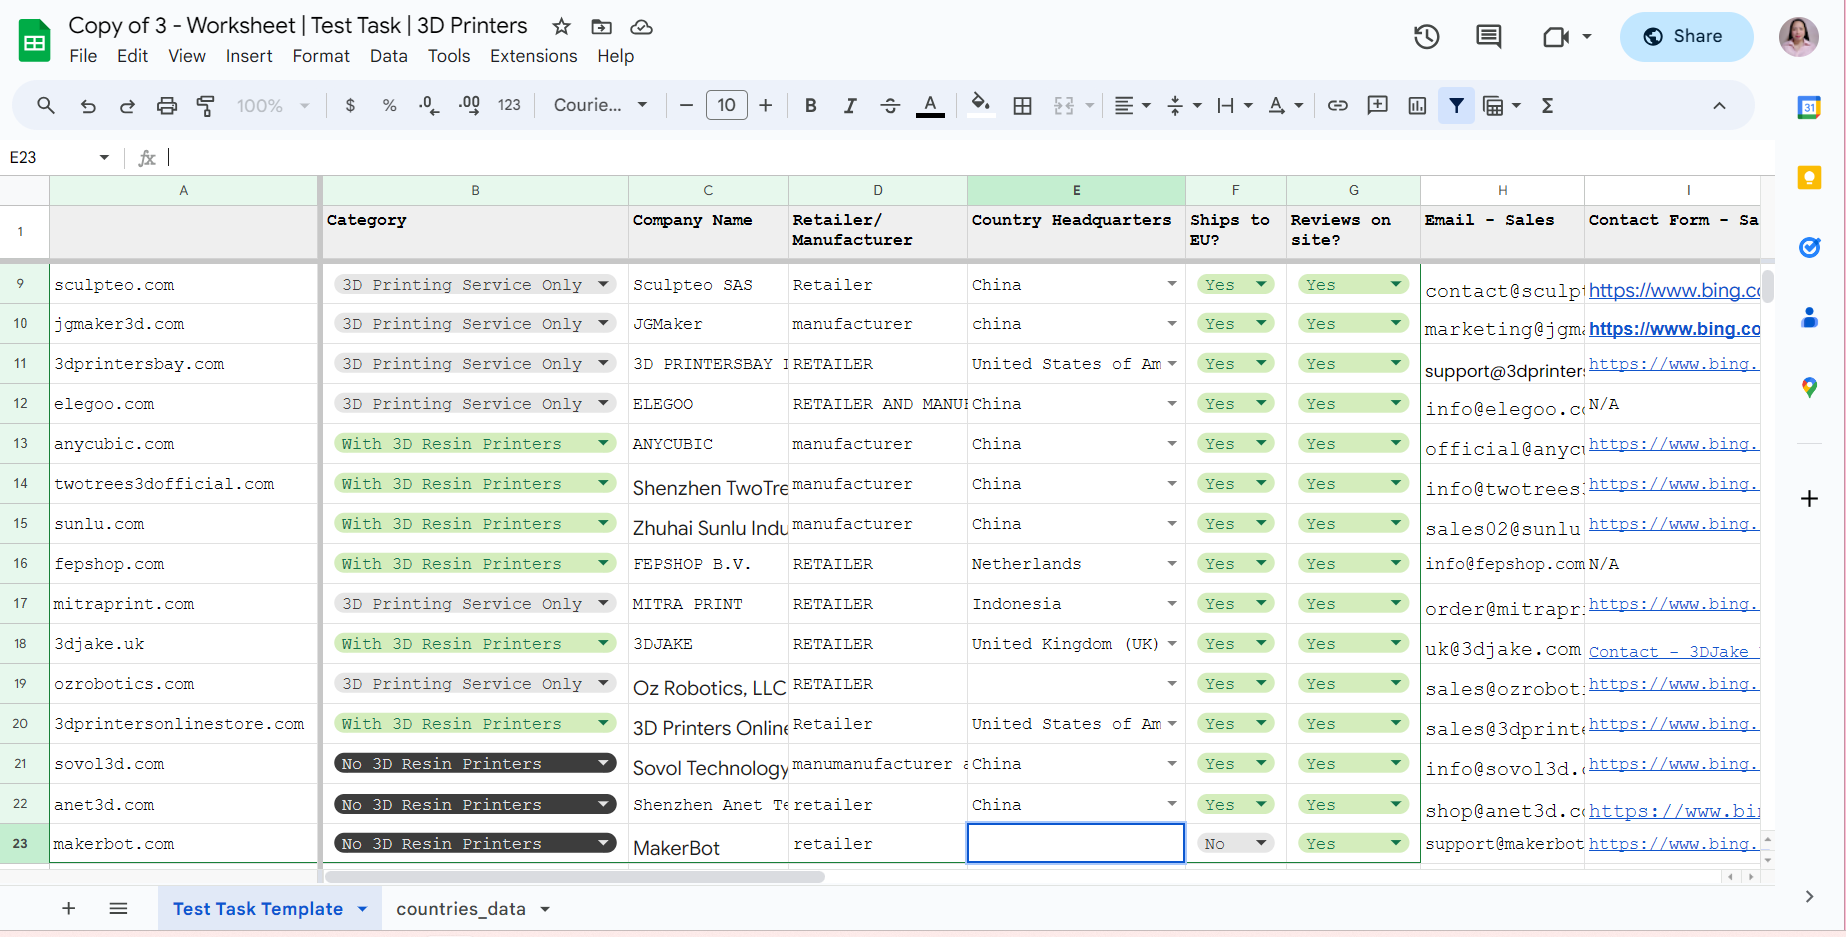Toggle bold formatting
This screenshot has width=1846, height=937.
(x=811, y=105)
